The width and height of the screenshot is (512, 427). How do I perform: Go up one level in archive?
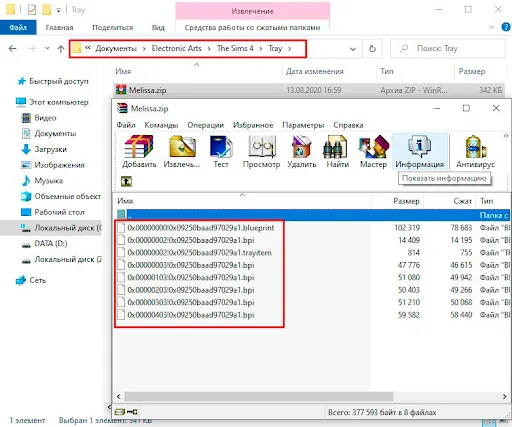click(126, 181)
